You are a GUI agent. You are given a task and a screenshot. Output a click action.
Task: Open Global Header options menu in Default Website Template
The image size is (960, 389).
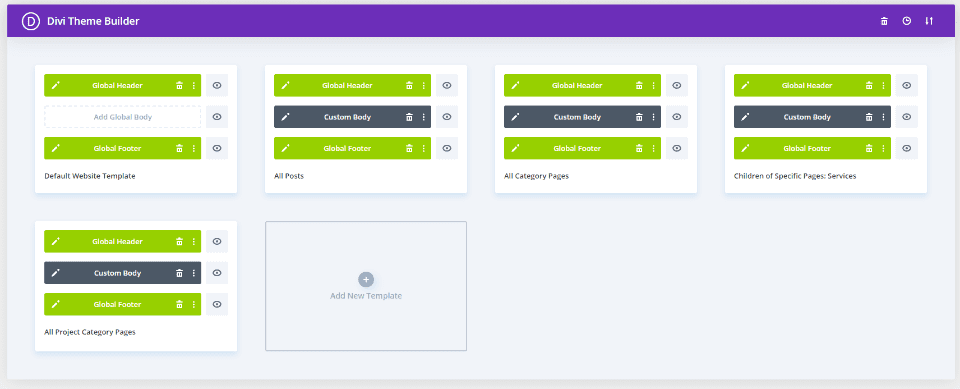(x=193, y=86)
